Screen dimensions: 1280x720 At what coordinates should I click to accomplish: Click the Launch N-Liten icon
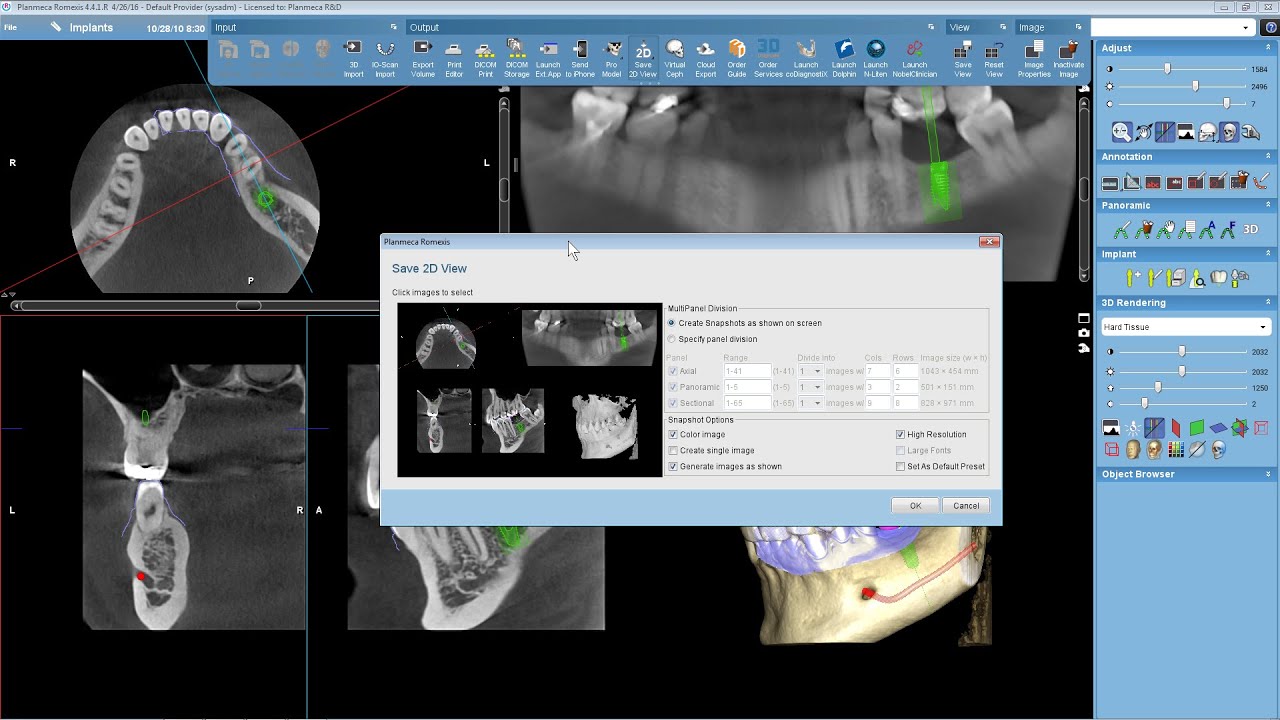[x=876, y=59]
